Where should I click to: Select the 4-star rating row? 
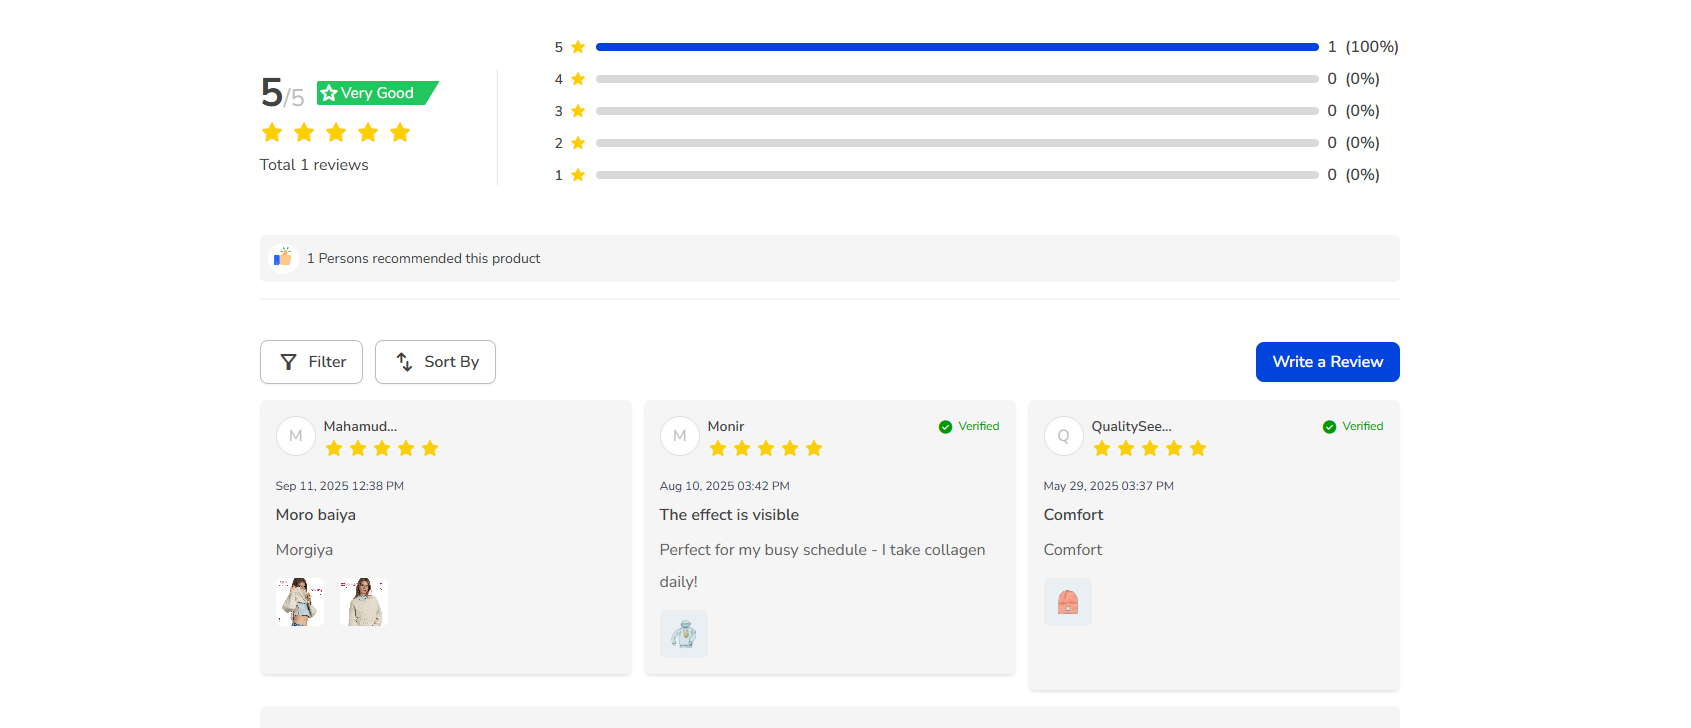(957, 79)
